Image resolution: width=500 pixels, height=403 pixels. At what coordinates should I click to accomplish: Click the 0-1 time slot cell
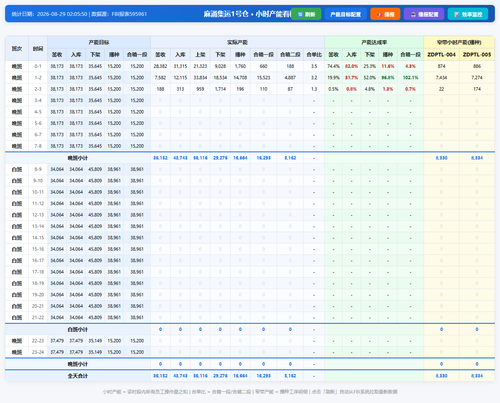pyautogui.click(x=38, y=66)
